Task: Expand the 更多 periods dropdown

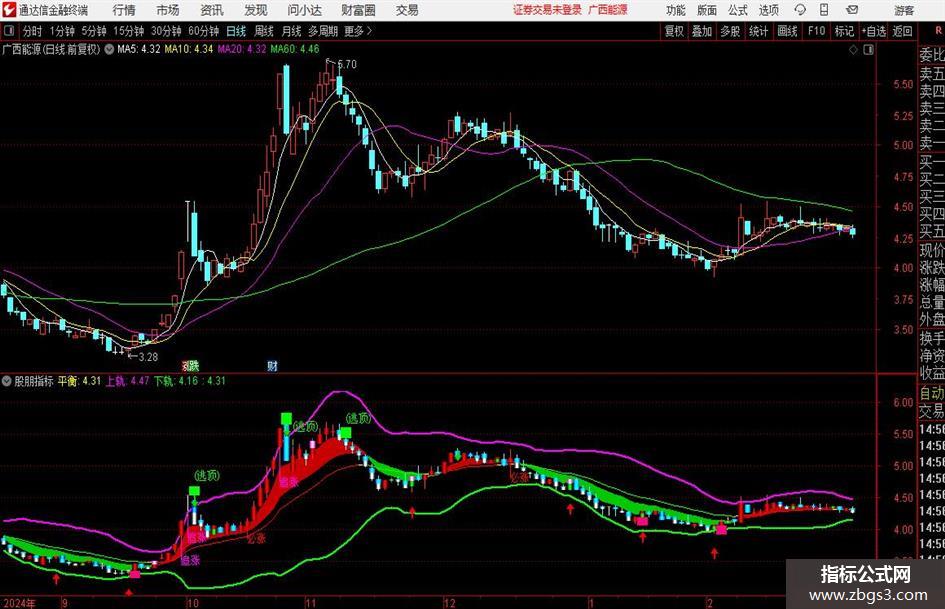Action: pos(358,31)
